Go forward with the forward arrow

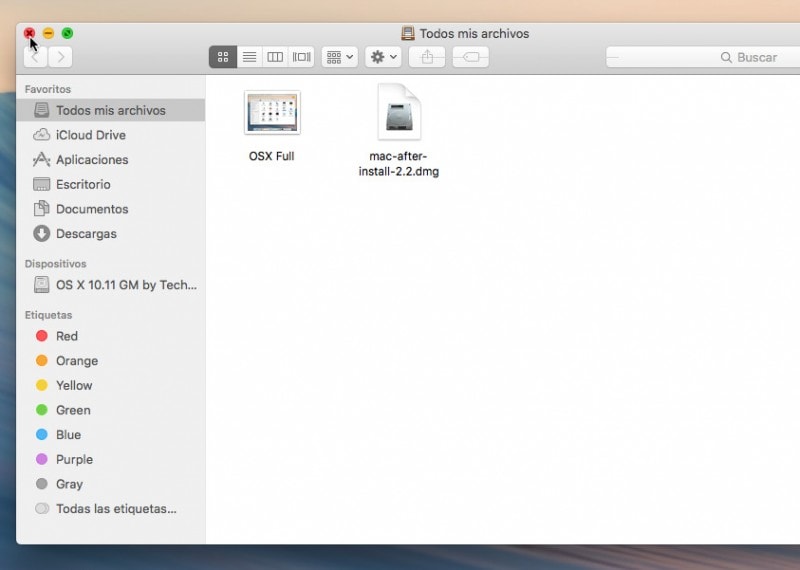(60, 57)
